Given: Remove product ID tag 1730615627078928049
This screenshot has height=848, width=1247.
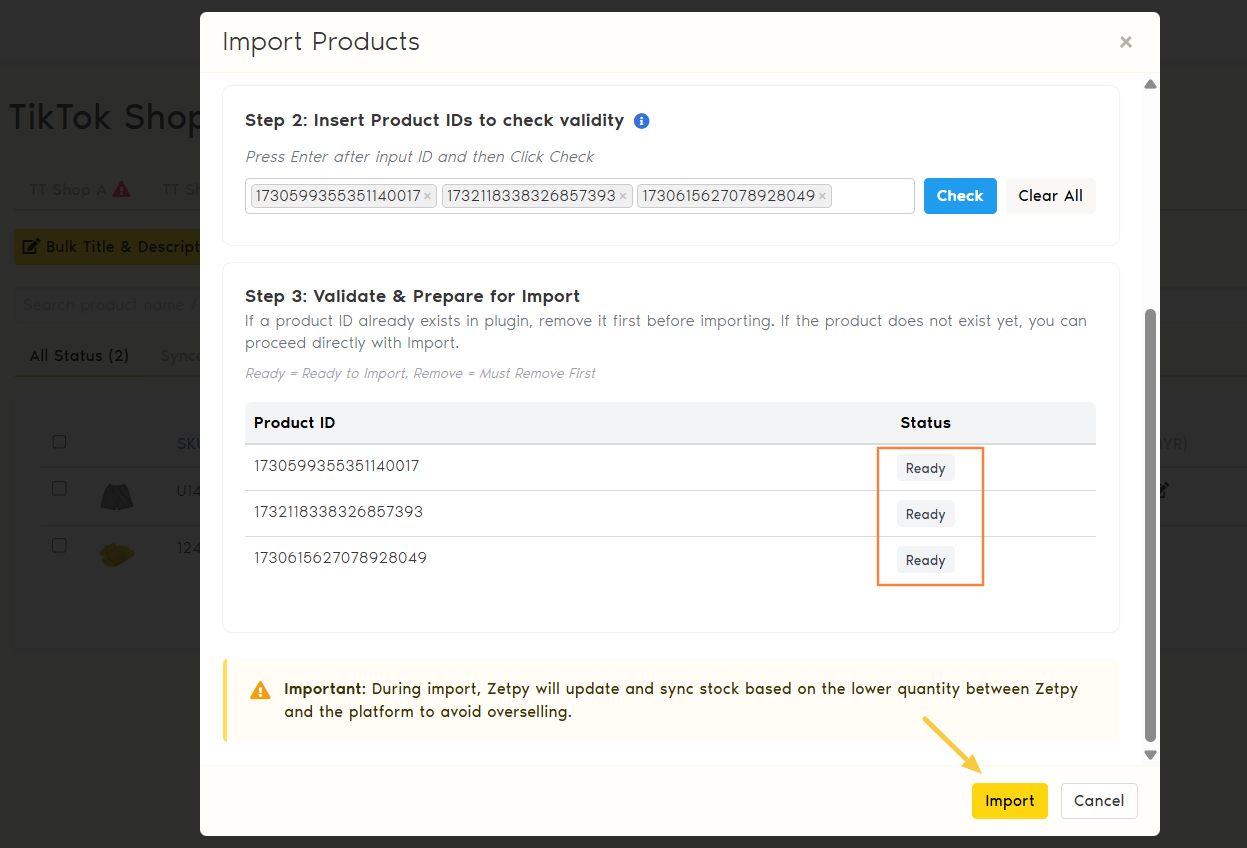Looking at the screenshot, I should click(x=822, y=196).
